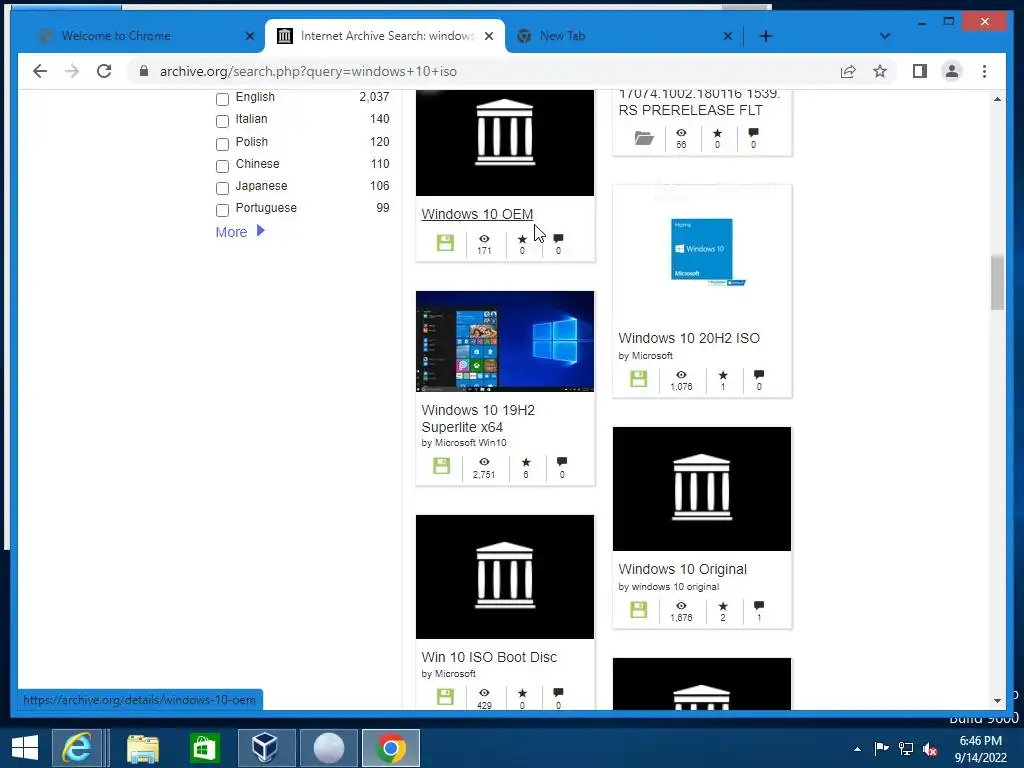
Task: Check the Italian language filter
Action: pyautogui.click(x=222, y=121)
